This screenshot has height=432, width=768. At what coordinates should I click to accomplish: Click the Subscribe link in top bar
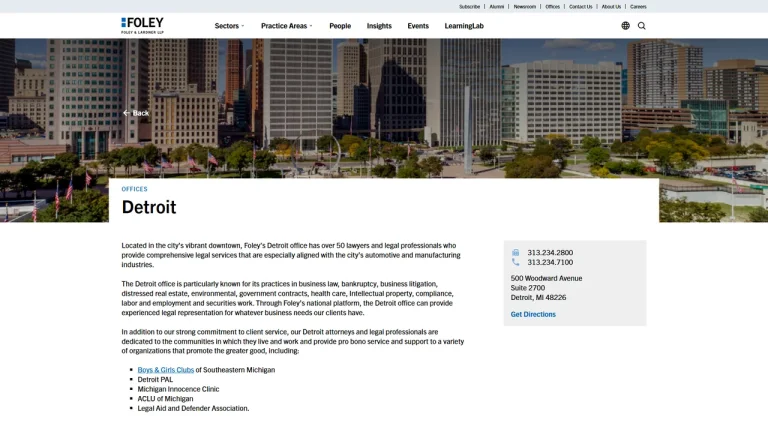coord(469,7)
